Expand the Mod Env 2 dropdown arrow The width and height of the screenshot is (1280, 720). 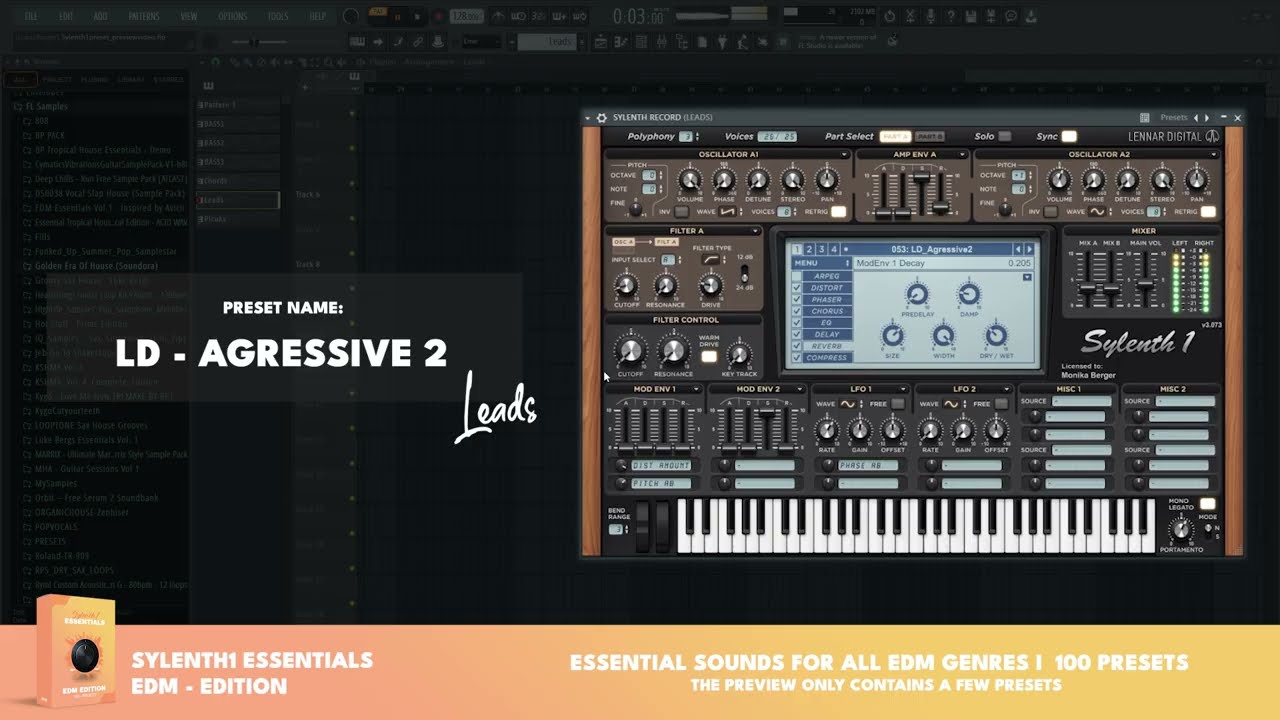coord(800,389)
